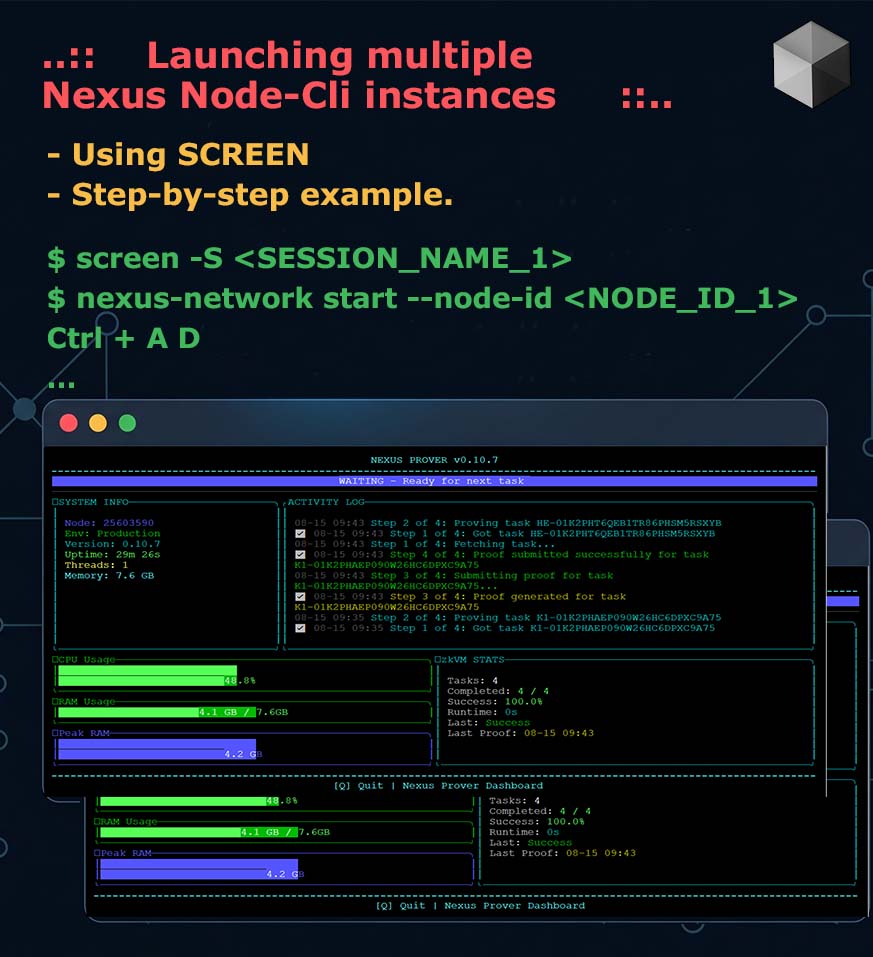The height and width of the screenshot is (957, 873).
Task: Click the '- Using SCREEN' bullet
Action: pyautogui.click(x=178, y=154)
